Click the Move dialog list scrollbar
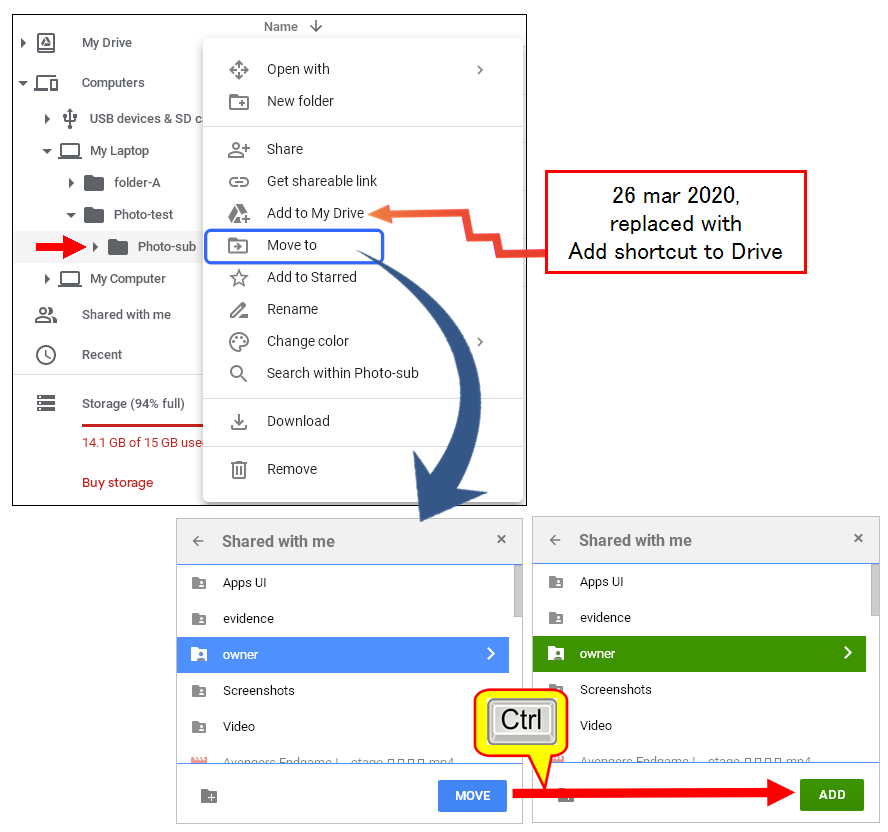Image resolution: width=888 pixels, height=832 pixels. (518, 591)
